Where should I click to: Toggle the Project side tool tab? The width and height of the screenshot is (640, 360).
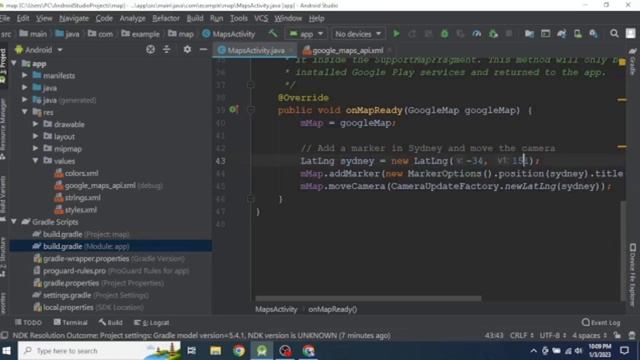tap(3, 66)
